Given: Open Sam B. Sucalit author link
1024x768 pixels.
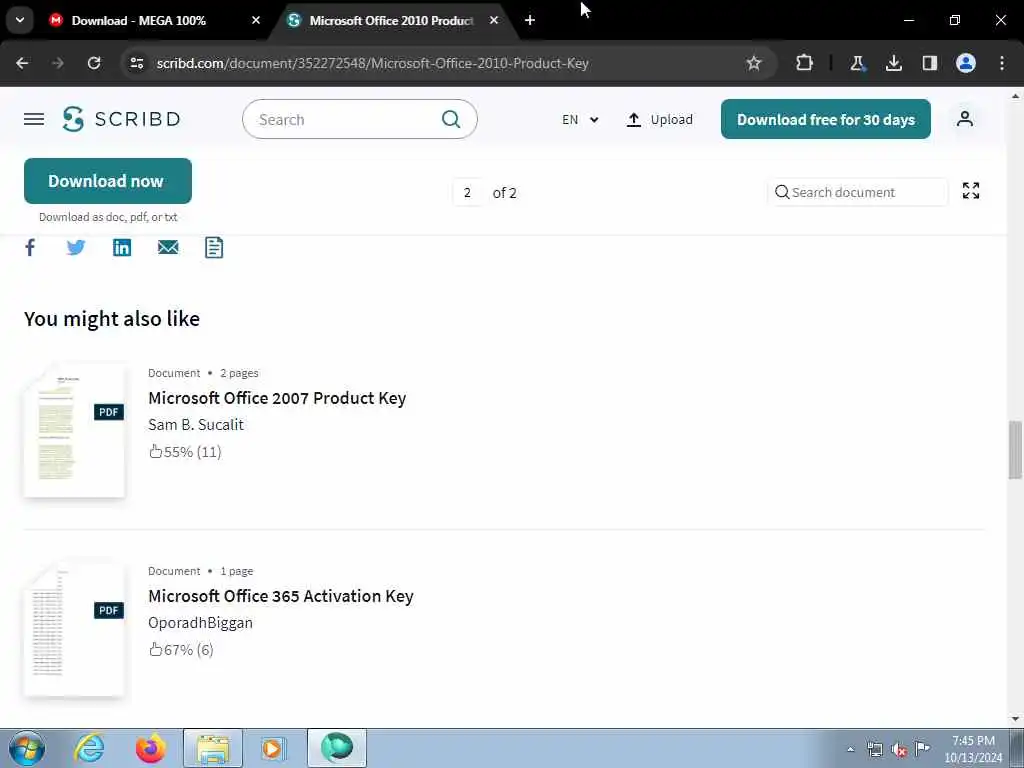Looking at the screenshot, I should tap(196, 424).
